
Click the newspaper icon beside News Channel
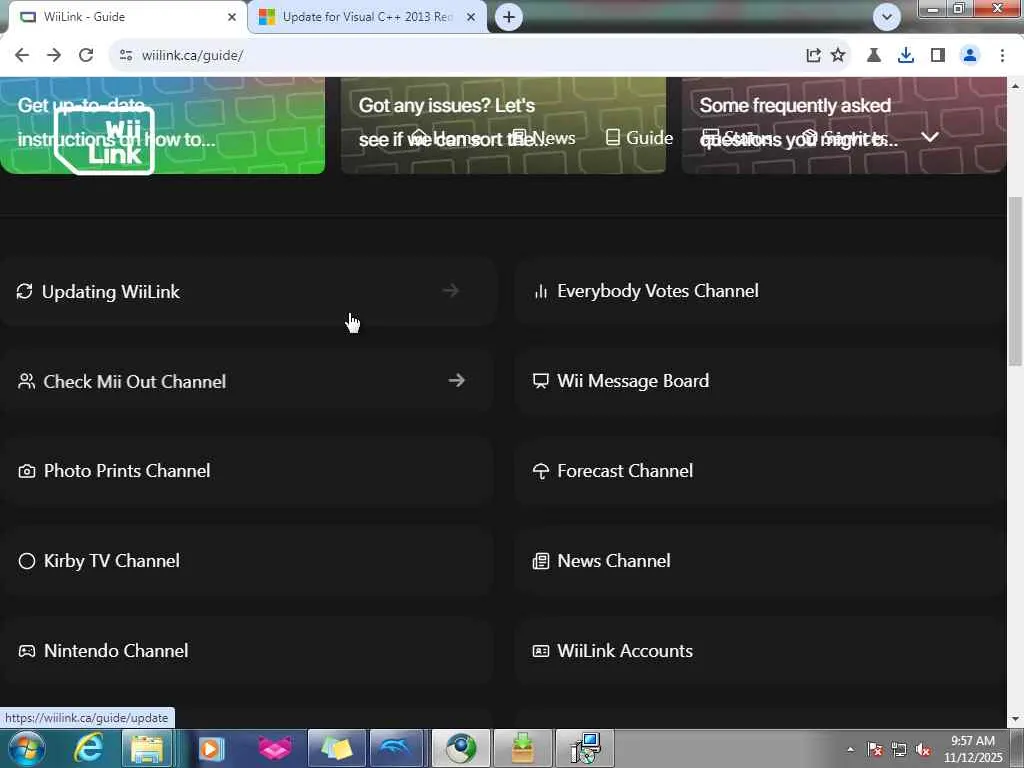point(541,561)
